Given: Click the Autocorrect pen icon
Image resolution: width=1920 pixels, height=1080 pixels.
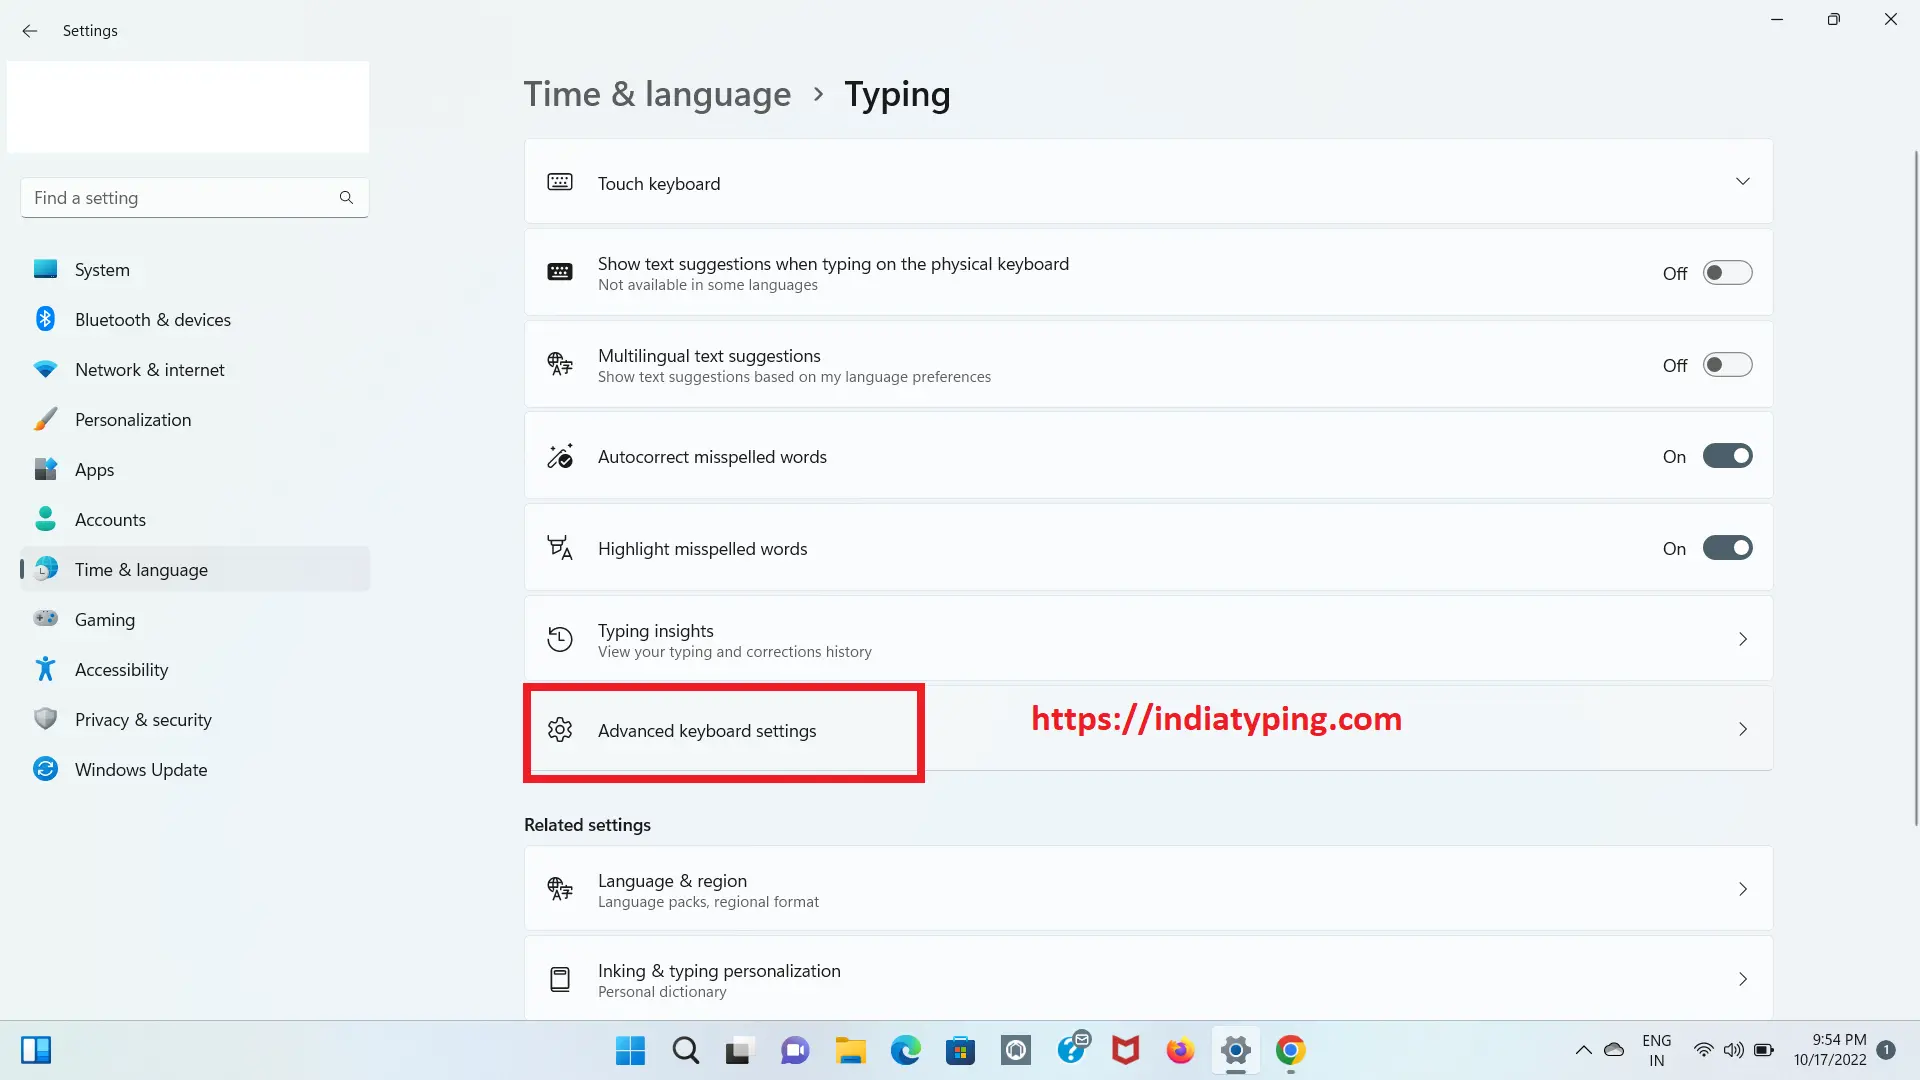Looking at the screenshot, I should pos(559,455).
